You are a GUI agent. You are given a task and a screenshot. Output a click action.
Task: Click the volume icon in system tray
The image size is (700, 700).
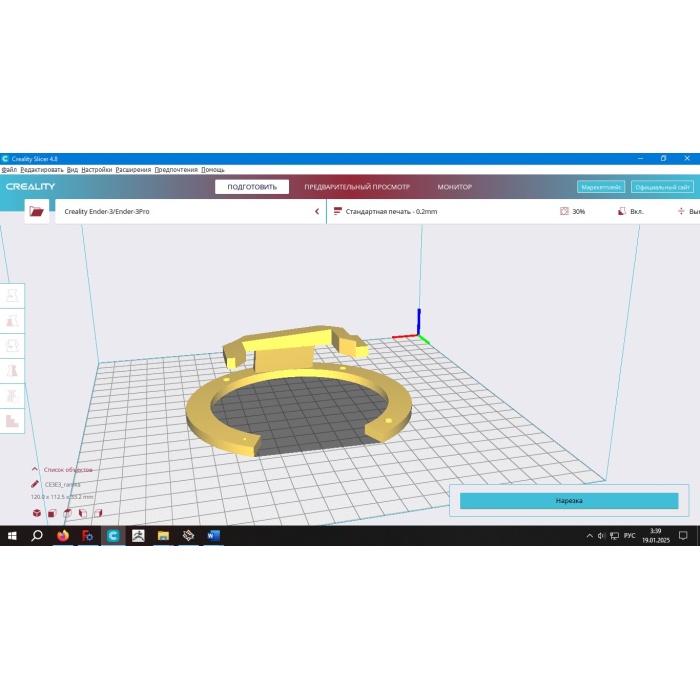point(601,535)
